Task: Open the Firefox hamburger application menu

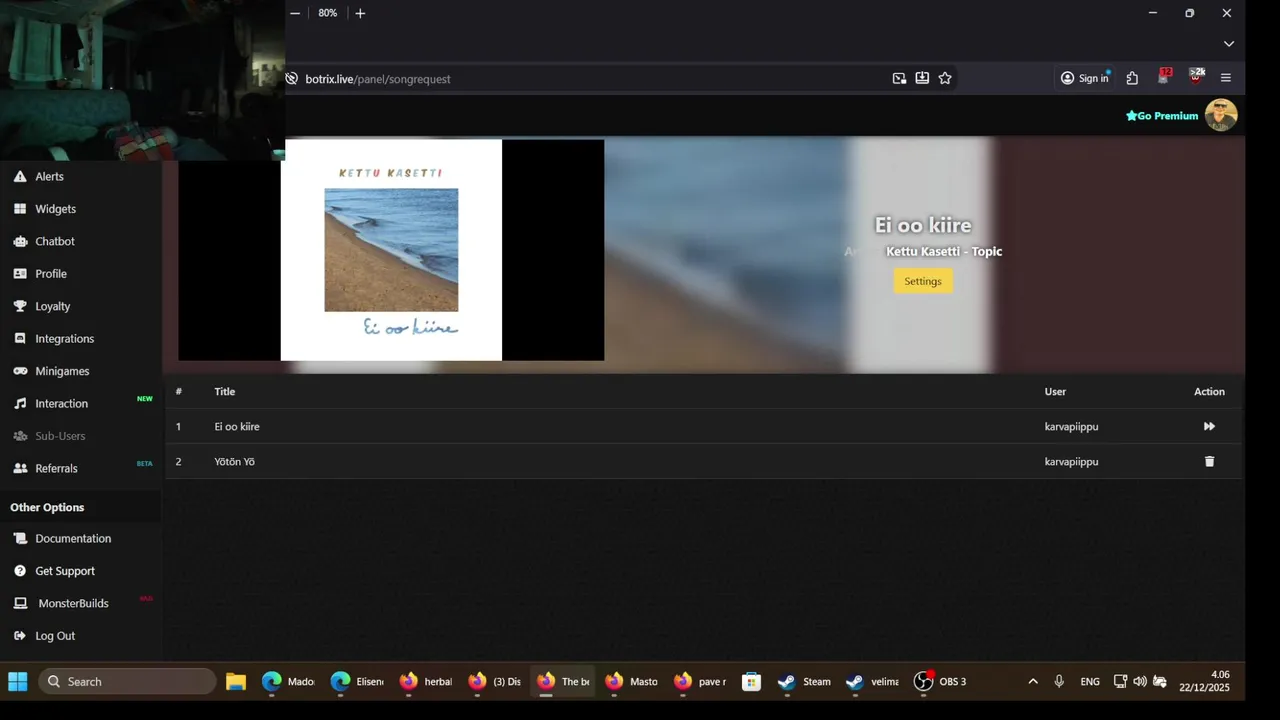Action: click(x=1226, y=78)
